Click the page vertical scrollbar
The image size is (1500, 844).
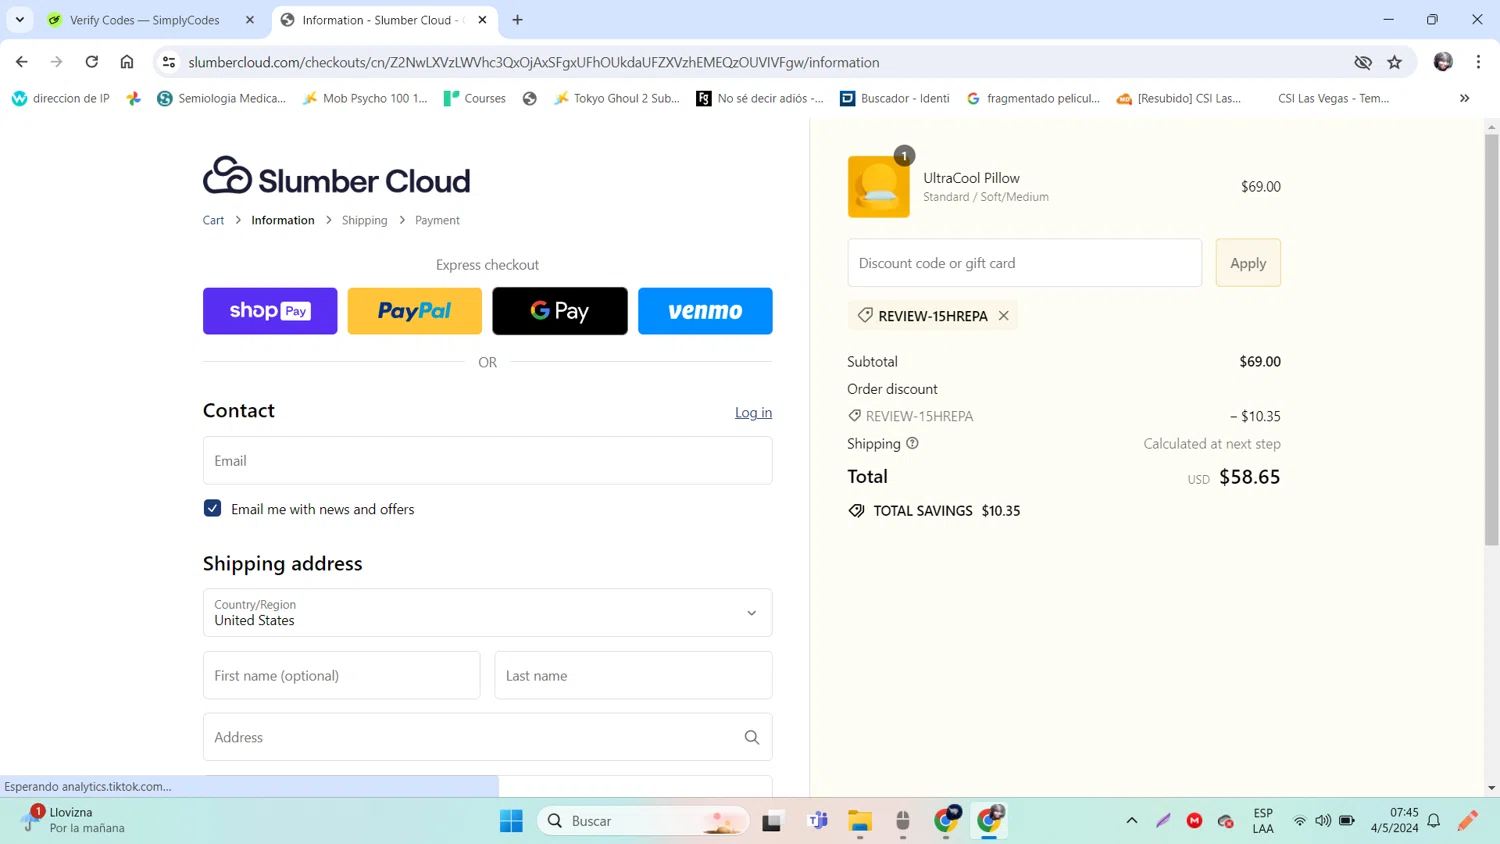coord(1491,340)
